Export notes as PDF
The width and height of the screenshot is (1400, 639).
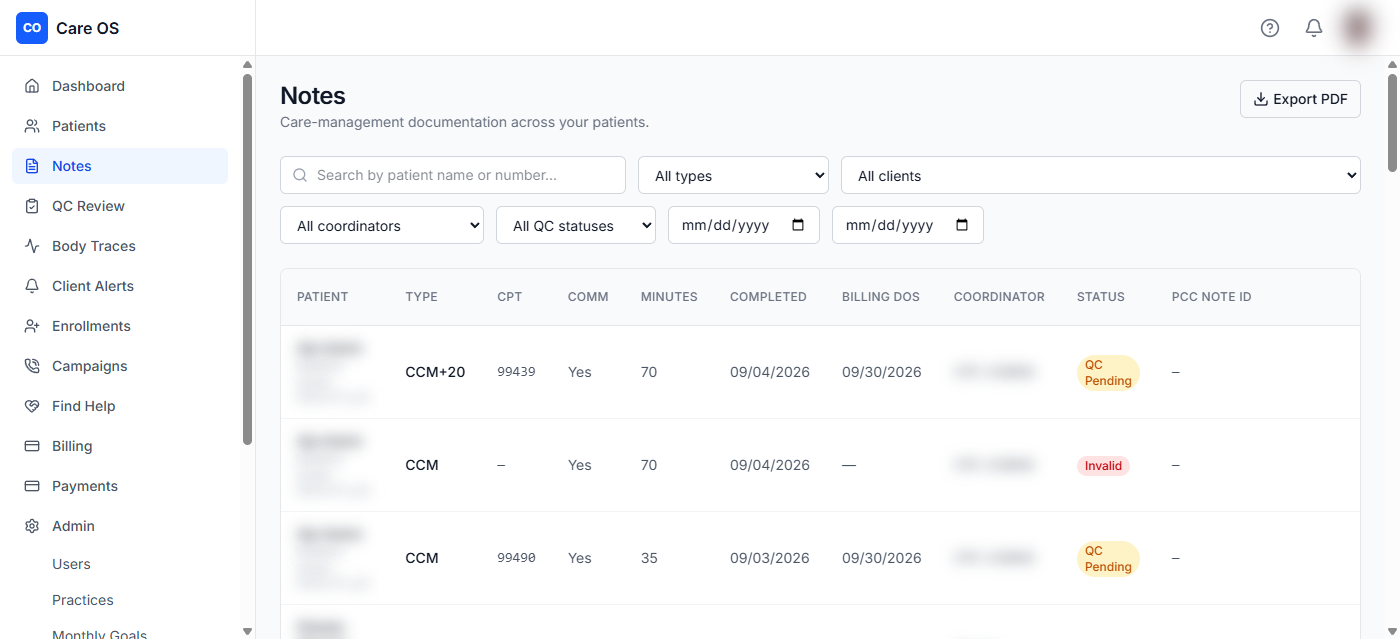tap(1300, 99)
